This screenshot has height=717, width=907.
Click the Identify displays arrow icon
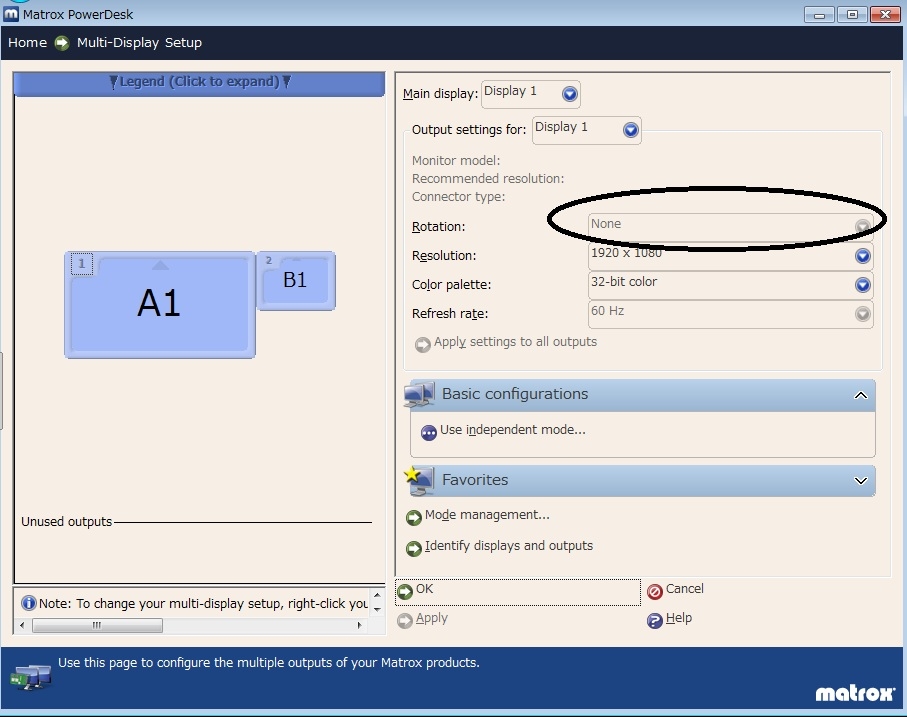pyautogui.click(x=414, y=548)
